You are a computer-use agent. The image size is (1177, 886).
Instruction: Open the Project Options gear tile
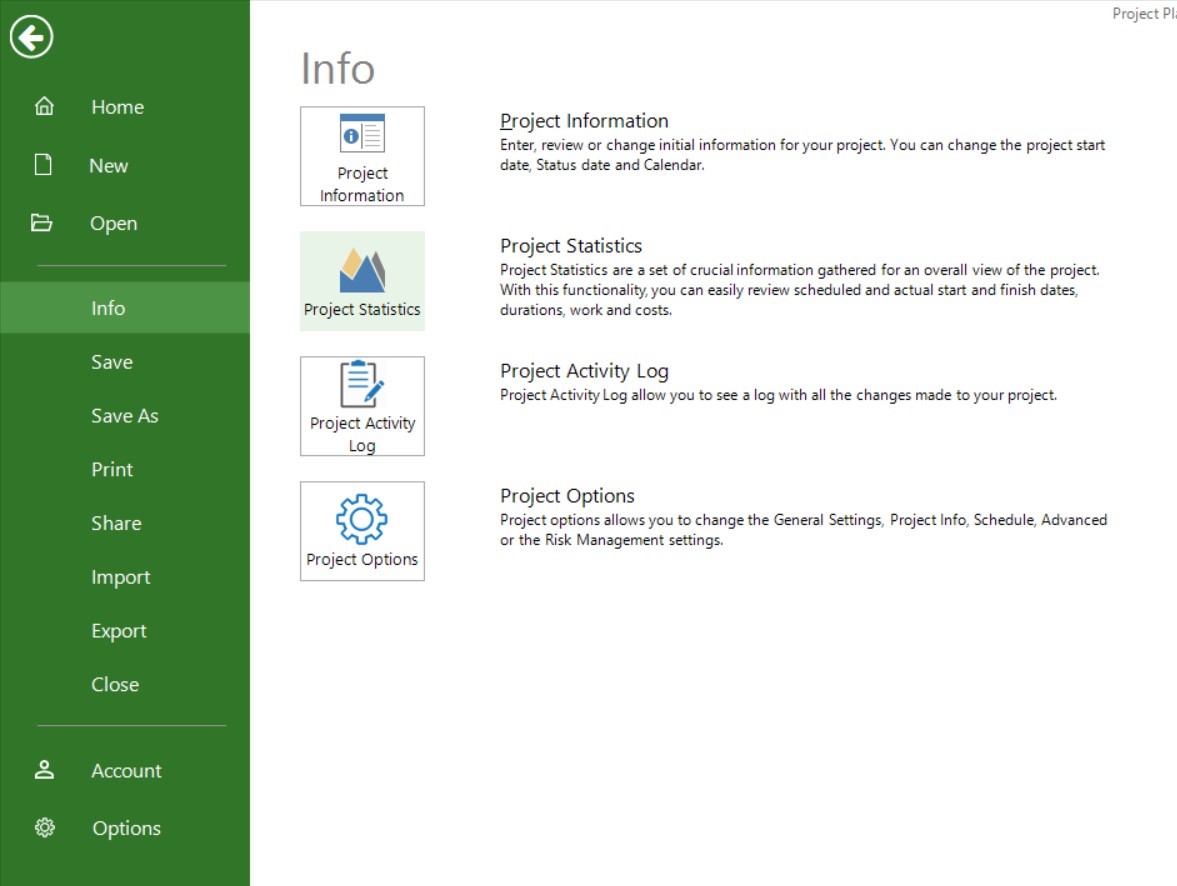coord(362,531)
